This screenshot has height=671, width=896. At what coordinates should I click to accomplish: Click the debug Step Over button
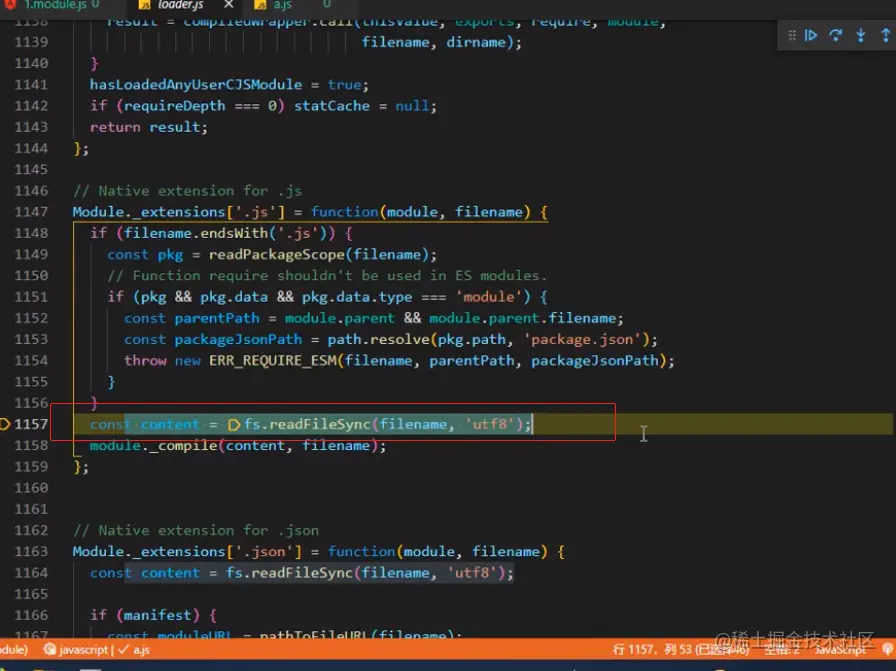(835, 35)
